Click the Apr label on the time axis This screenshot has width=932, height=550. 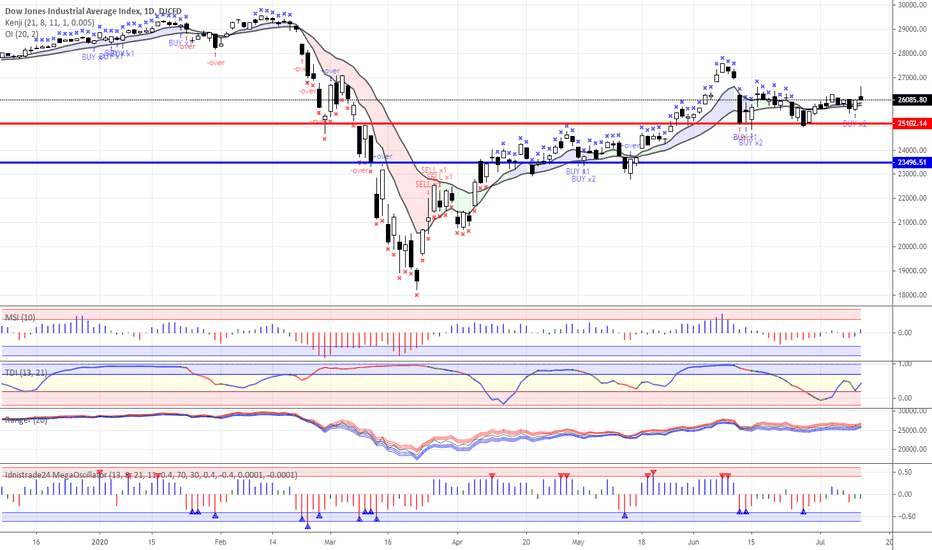coord(457,542)
